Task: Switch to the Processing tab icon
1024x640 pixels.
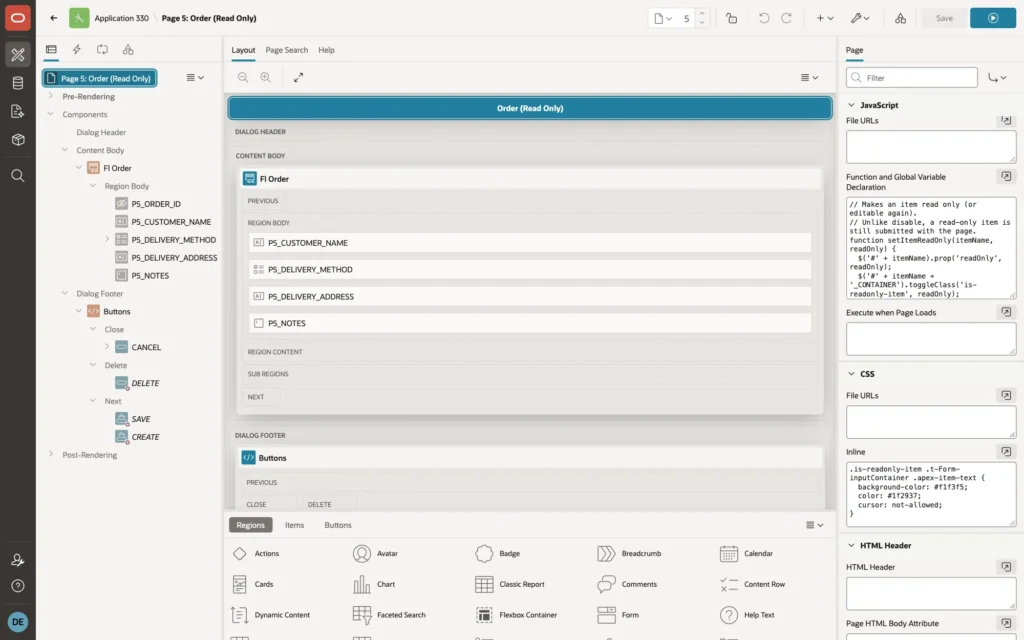Action: [102, 50]
